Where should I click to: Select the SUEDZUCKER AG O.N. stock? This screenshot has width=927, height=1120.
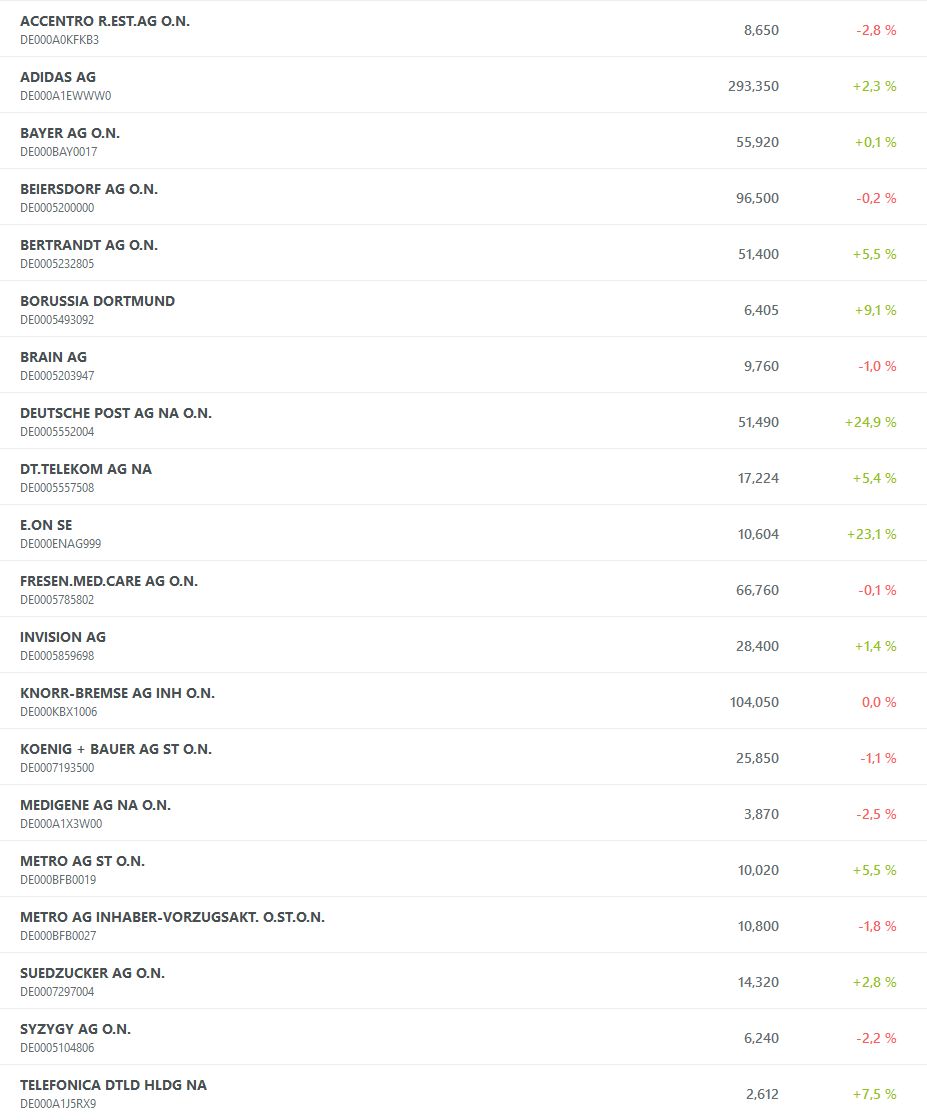point(92,973)
